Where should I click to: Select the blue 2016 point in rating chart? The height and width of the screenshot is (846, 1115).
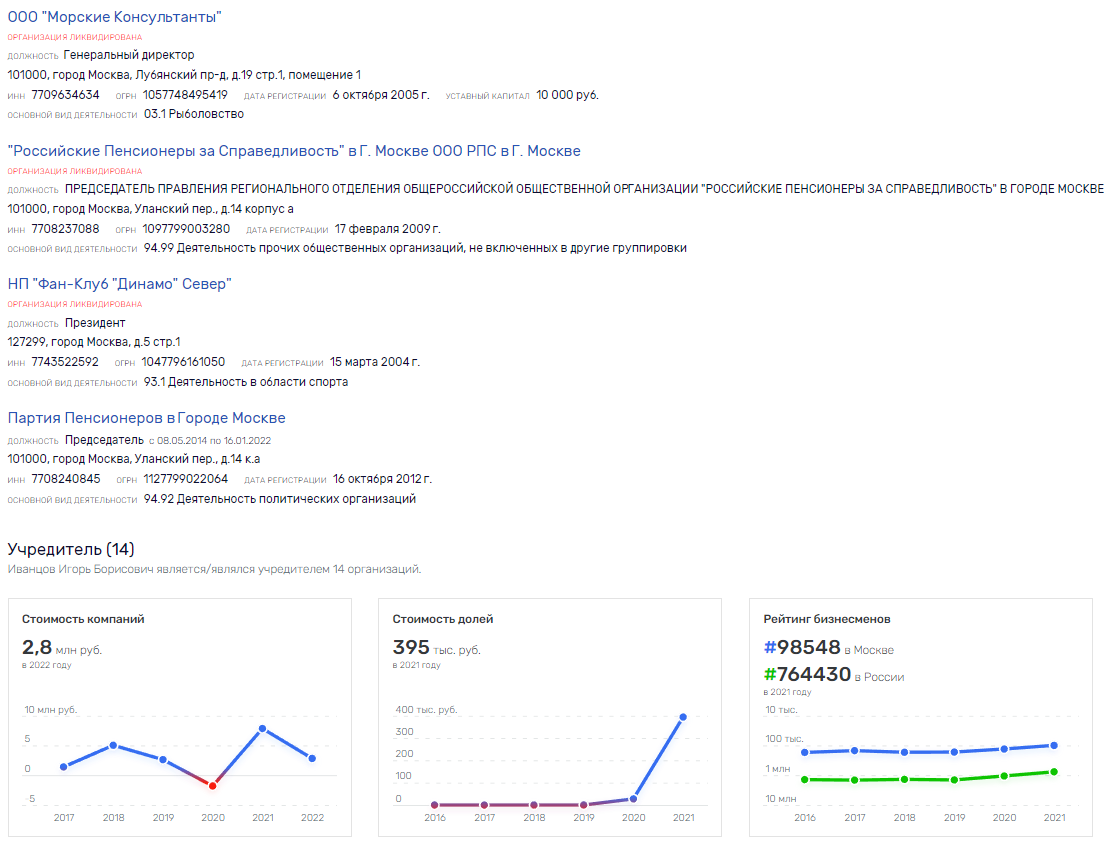pyautogui.click(x=805, y=752)
